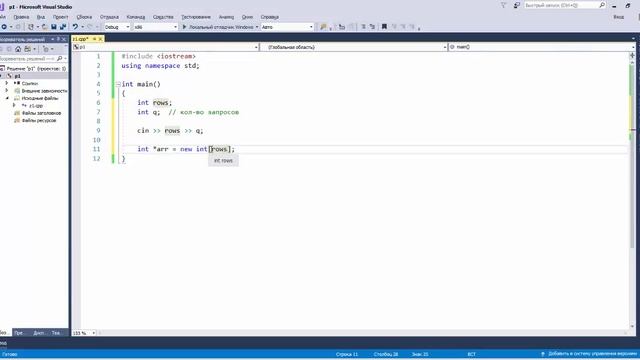The image size is (640, 360).
Task: Select the Исходные файлы folder label
Action: 40,98
